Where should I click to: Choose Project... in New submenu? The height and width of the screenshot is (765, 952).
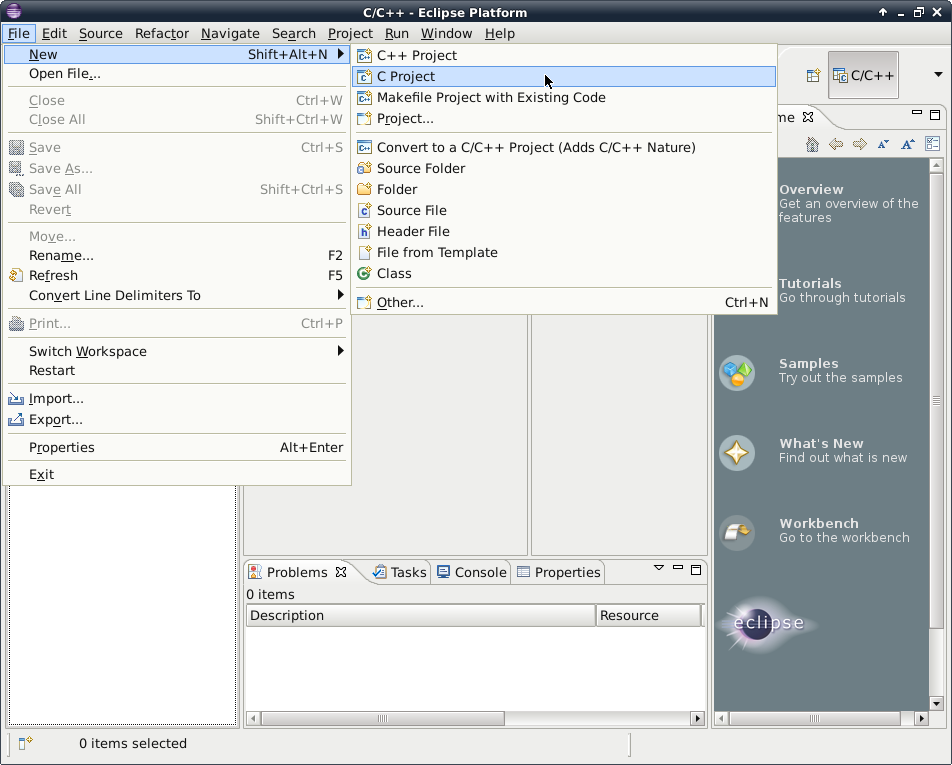pos(563,118)
